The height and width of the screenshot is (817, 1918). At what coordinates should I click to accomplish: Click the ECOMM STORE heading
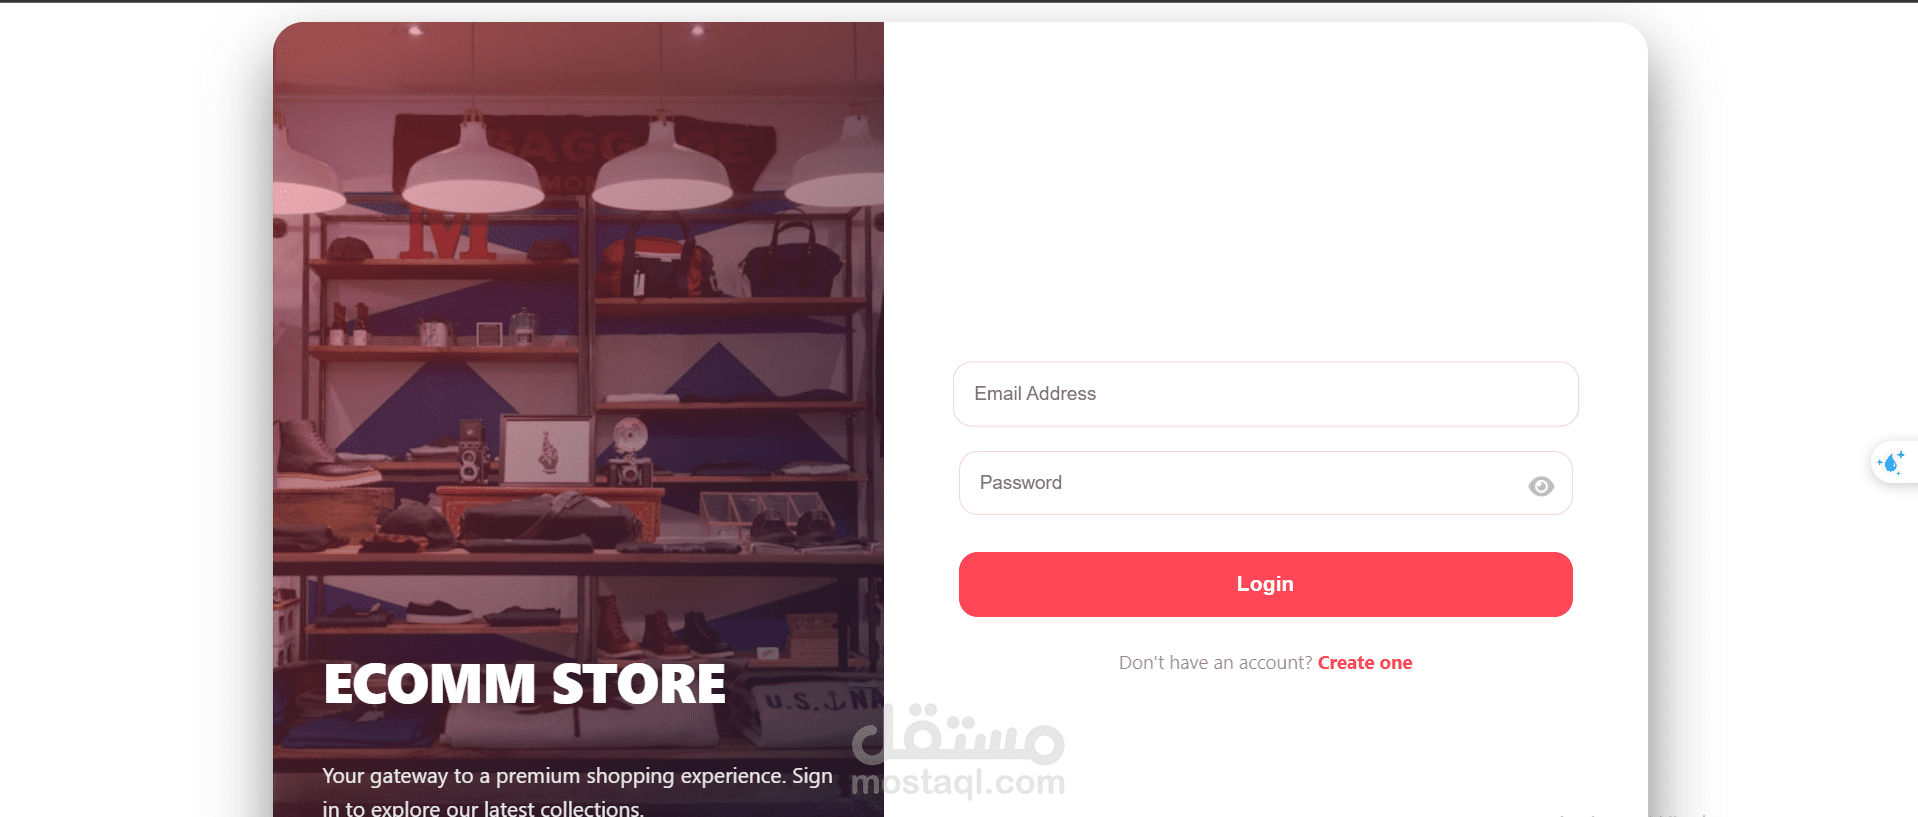pyautogui.click(x=525, y=685)
